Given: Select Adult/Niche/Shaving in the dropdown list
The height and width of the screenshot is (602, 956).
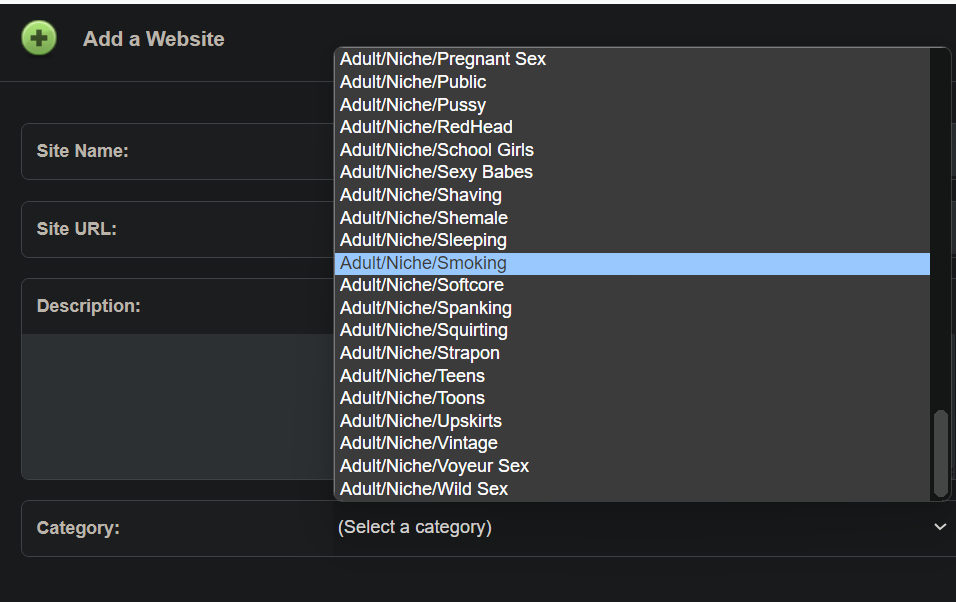Looking at the screenshot, I should [420, 195].
